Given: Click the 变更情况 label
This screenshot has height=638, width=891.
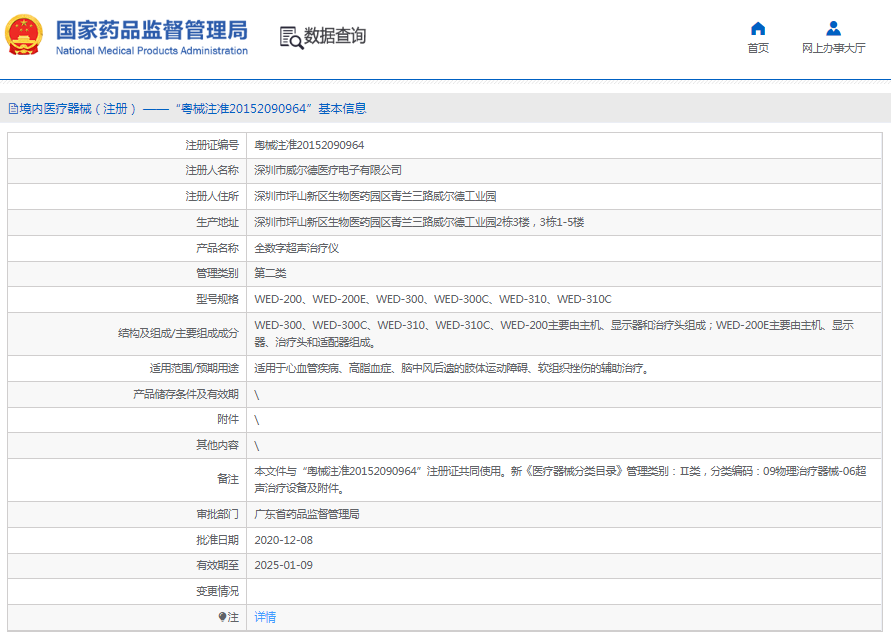Looking at the screenshot, I should pyautogui.click(x=218, y=591).
